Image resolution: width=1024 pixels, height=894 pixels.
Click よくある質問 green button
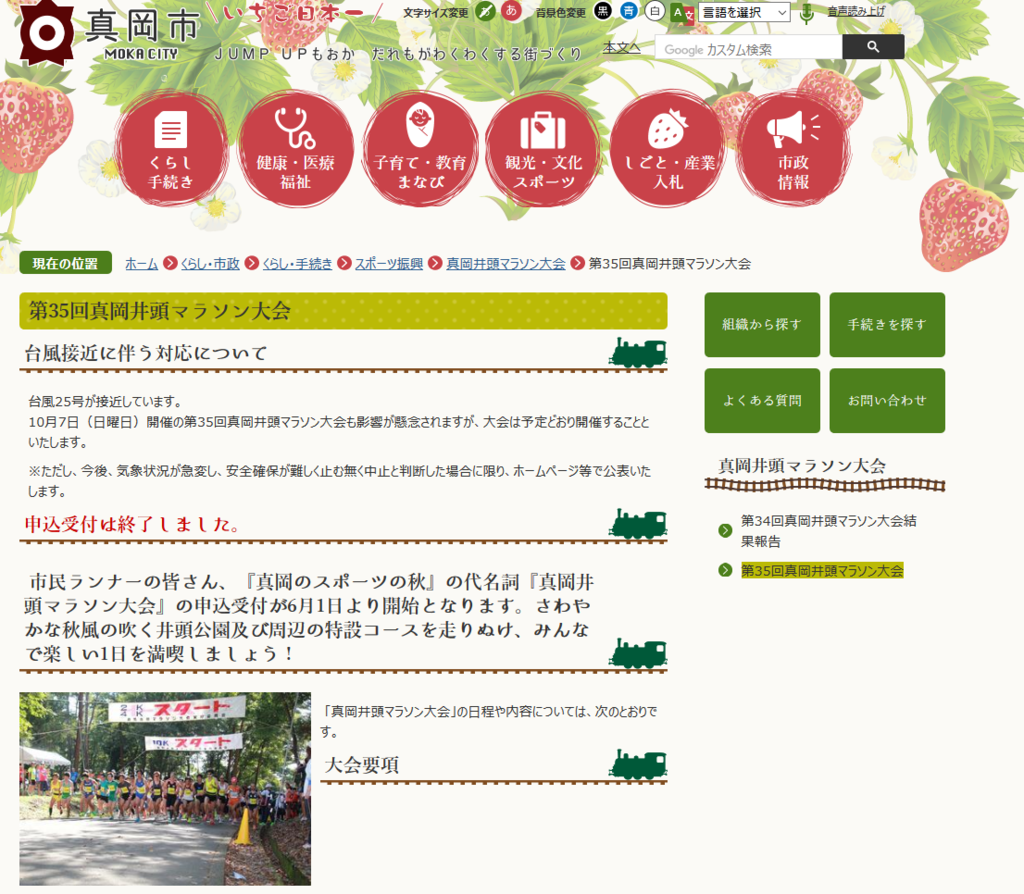click(762, 400)
